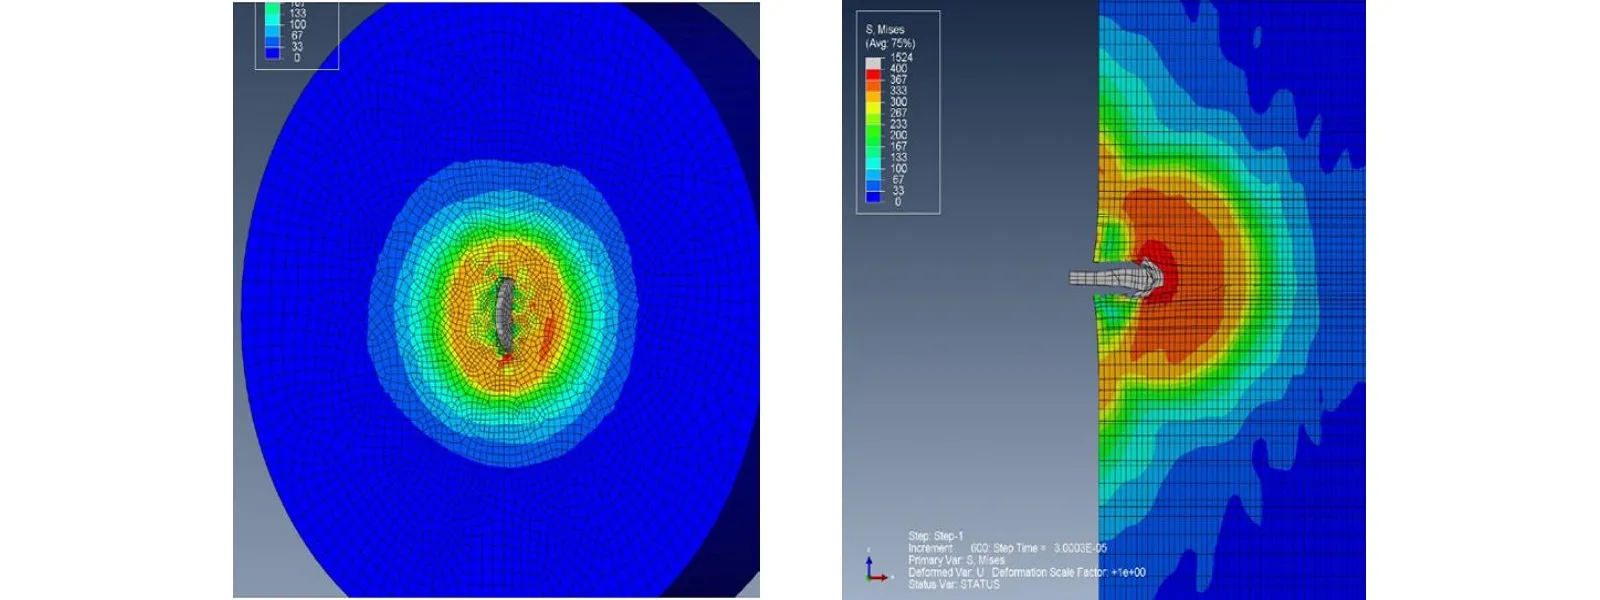Viewport: 1600px width, 600px height.
Task: Click the 33 value in the right legend
Action: [x=898, y=190]
